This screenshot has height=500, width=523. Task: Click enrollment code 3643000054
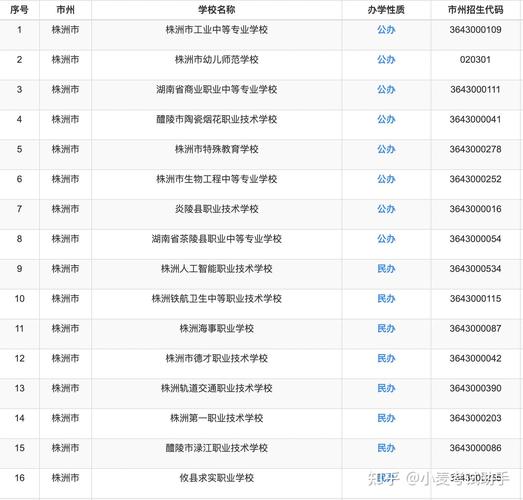(x=475, y=239)
